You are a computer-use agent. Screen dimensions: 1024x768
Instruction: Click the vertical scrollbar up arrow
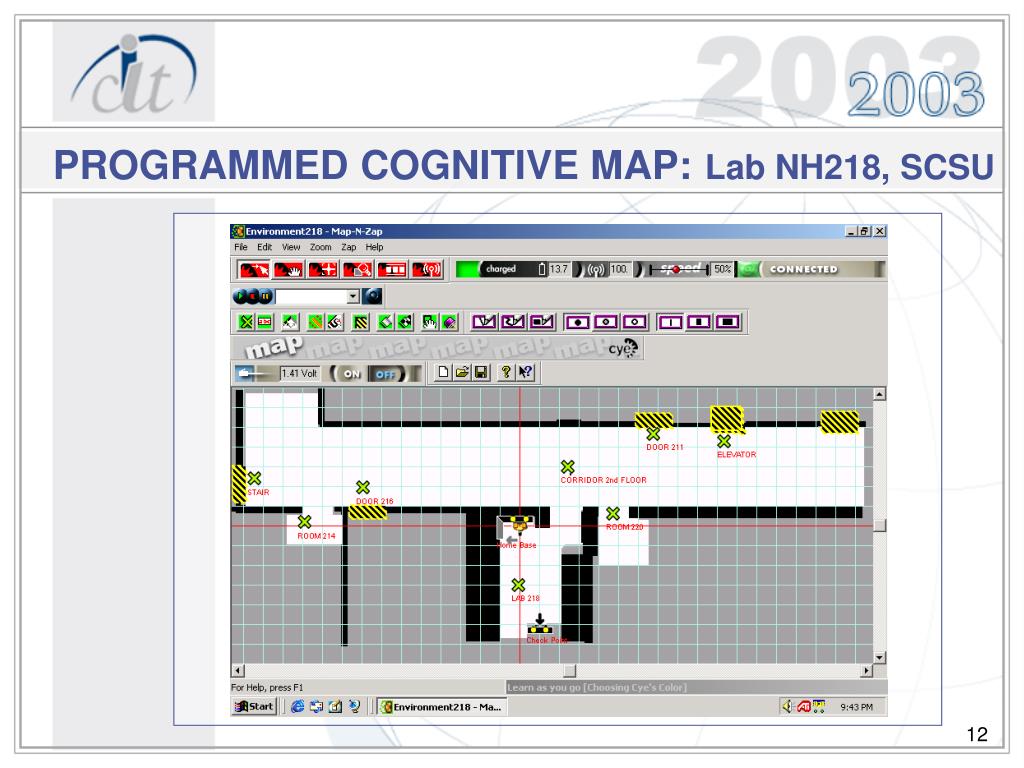pyautogui.click(x=880, y=394)
